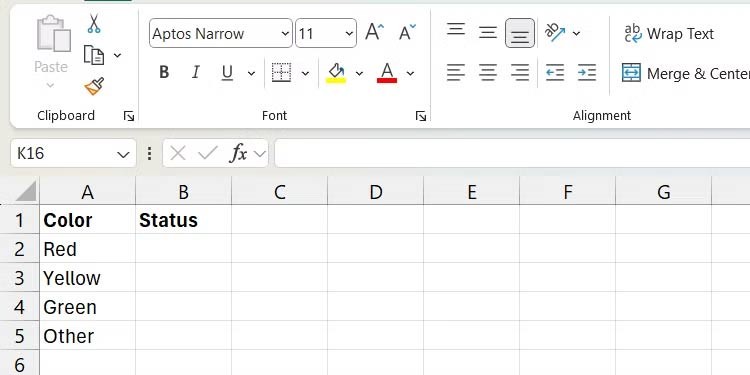Activate the Format Painter brush
The height and width of the screenshot is (375, 750).
(94, 86)
